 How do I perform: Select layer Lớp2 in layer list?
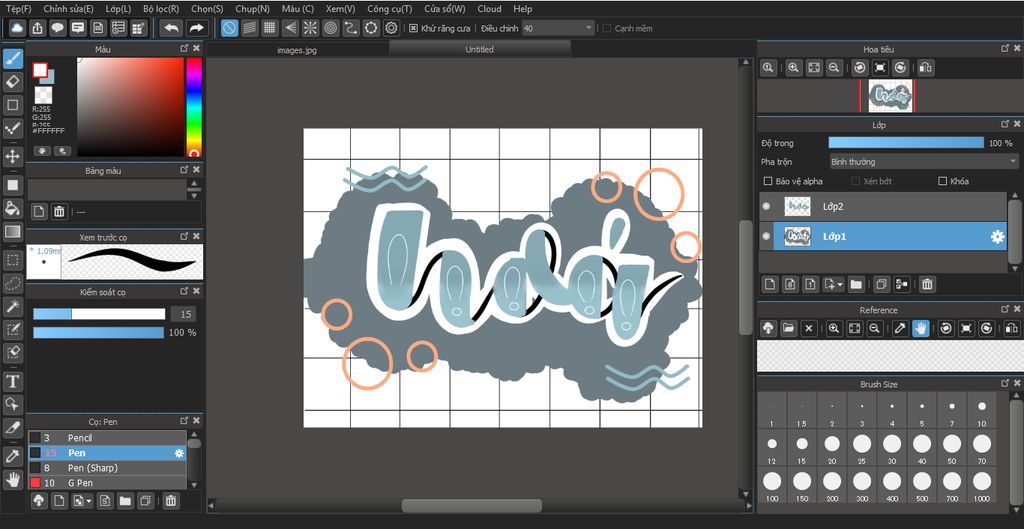click(x=882, y=206)
